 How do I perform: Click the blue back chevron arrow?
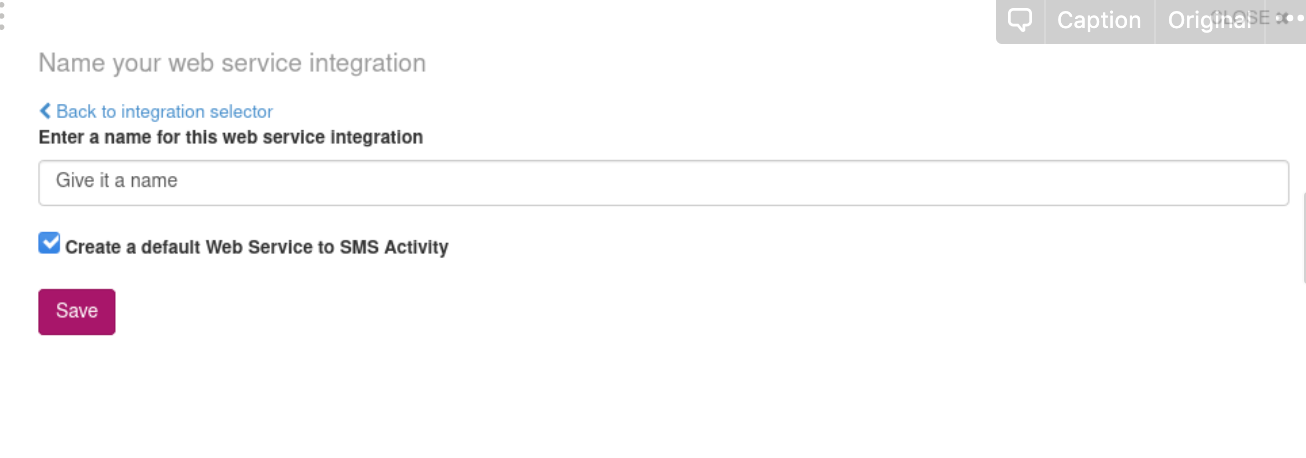coord(45,111)
